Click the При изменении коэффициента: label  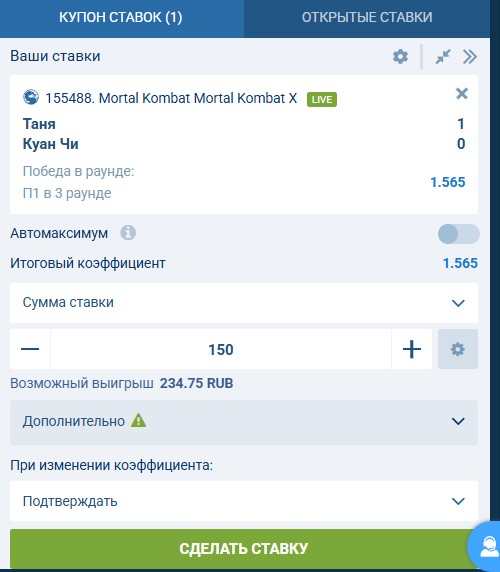click(x=111, y=465)
